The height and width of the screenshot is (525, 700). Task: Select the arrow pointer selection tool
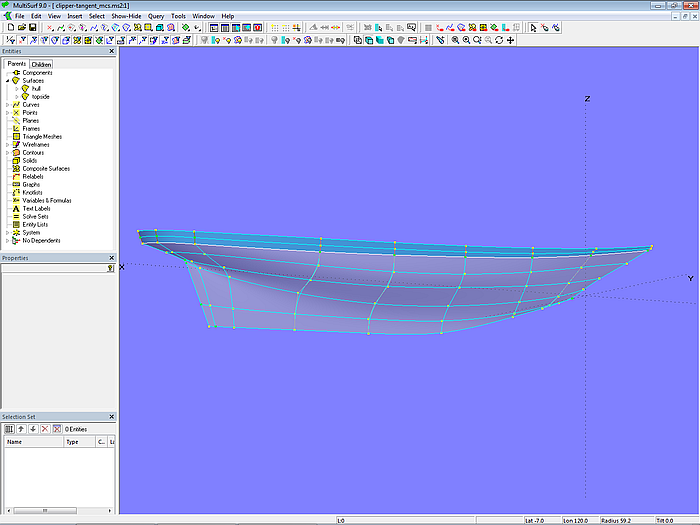[x=532, y=28]
